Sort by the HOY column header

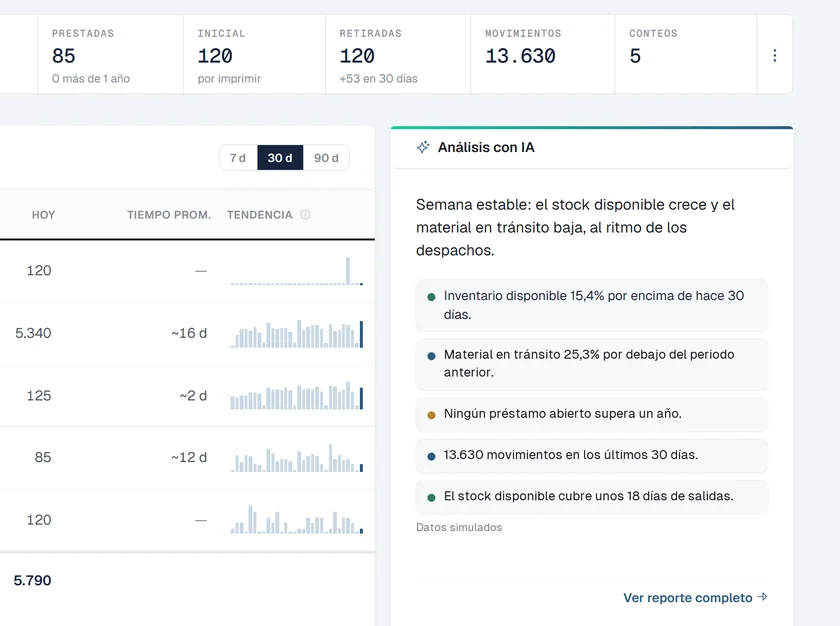click(43, 215)
